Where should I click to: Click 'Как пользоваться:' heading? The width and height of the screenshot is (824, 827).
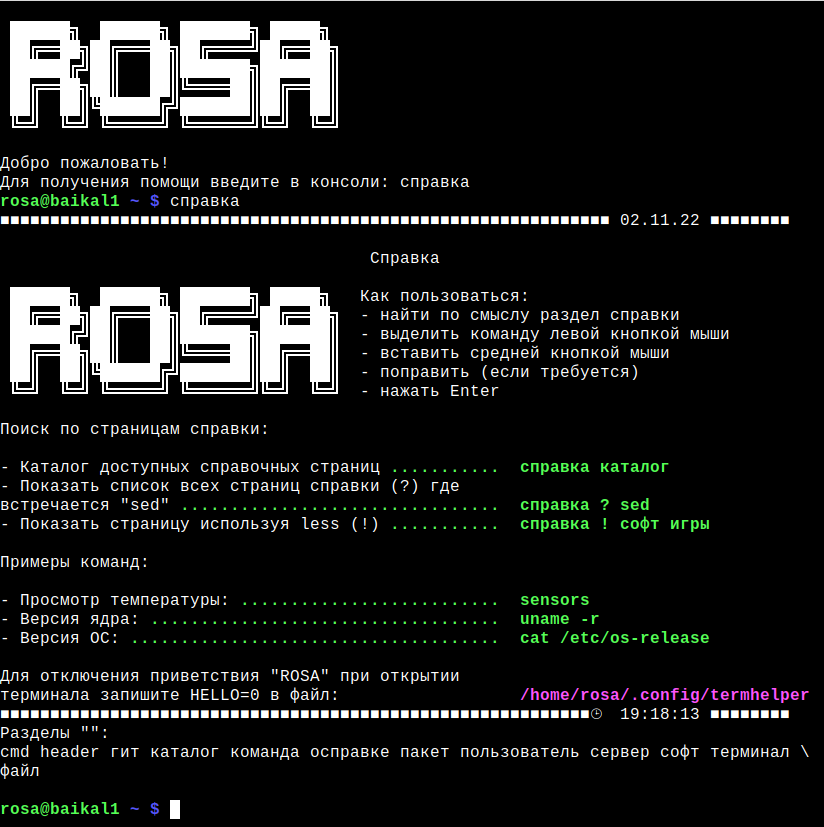pos(444,296)
